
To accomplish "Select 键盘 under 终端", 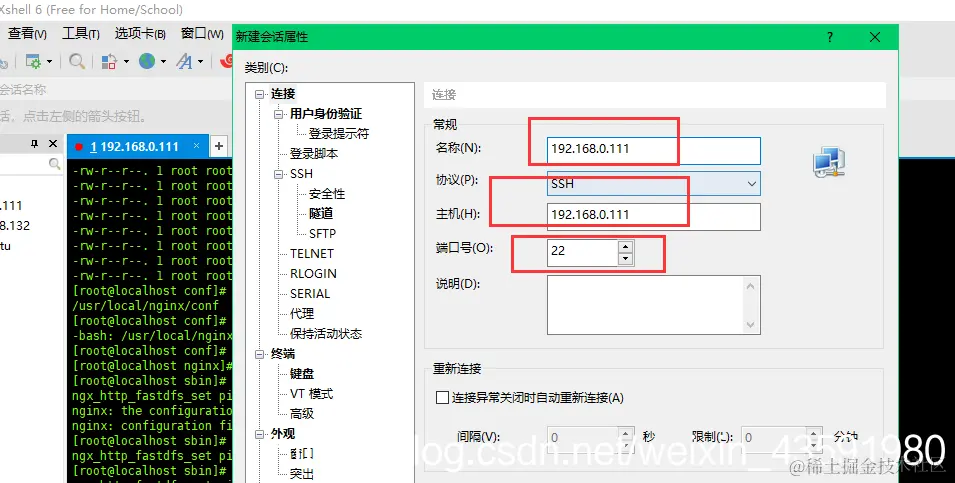I will tap(302, 374).
